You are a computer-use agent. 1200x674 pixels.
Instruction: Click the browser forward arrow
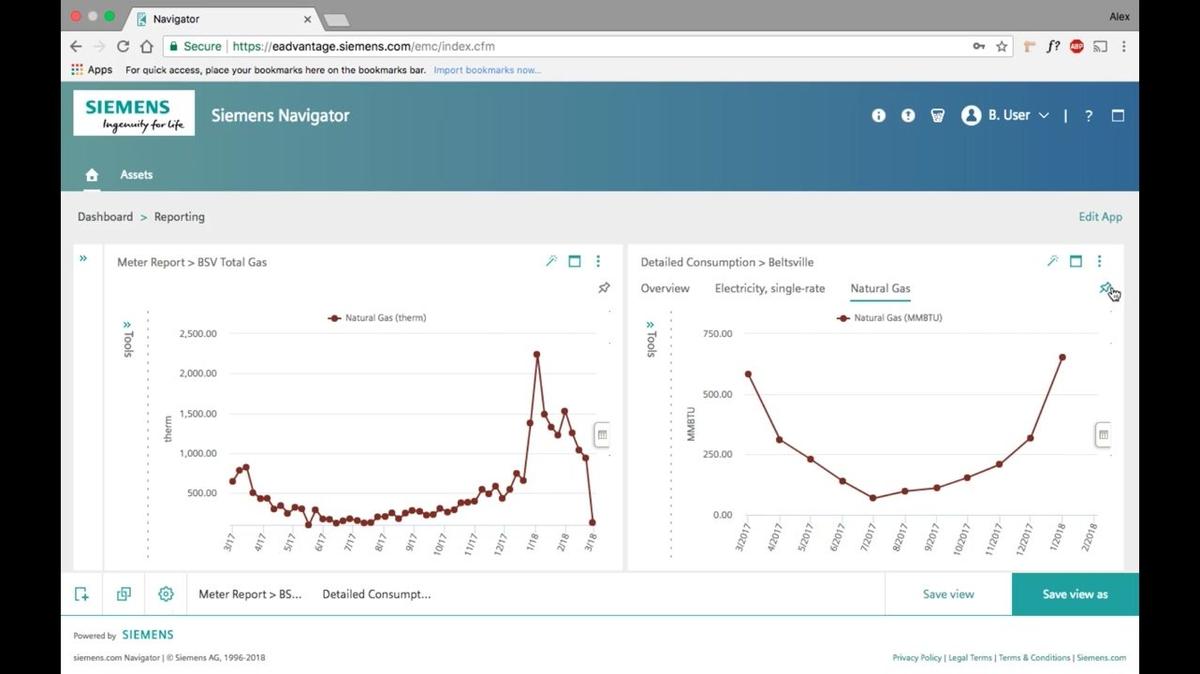pos(99,46)
